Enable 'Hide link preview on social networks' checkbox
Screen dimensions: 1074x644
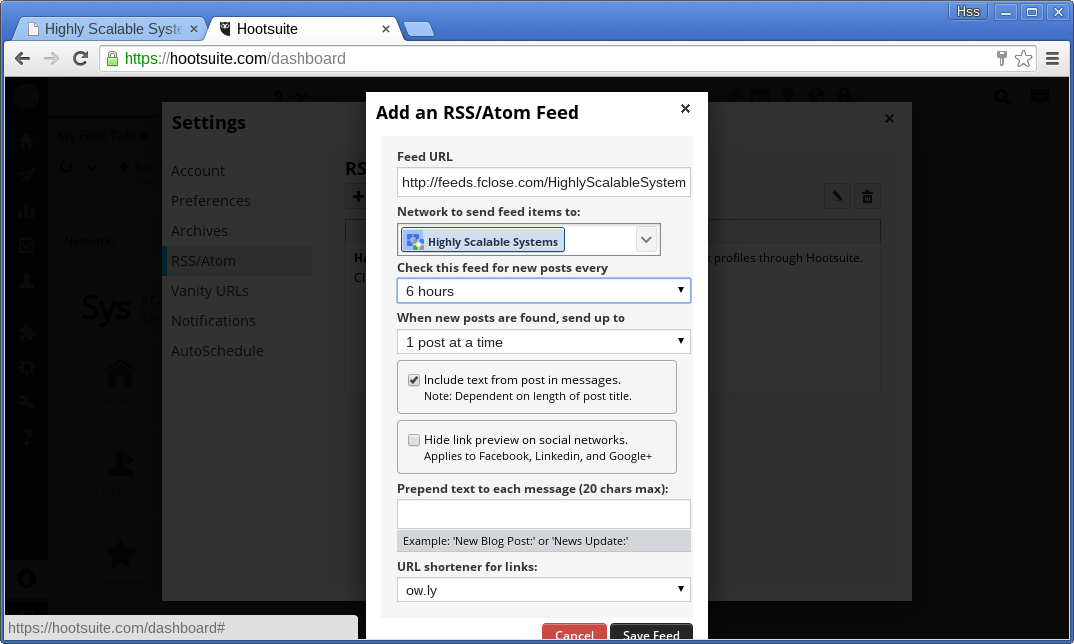414,441
